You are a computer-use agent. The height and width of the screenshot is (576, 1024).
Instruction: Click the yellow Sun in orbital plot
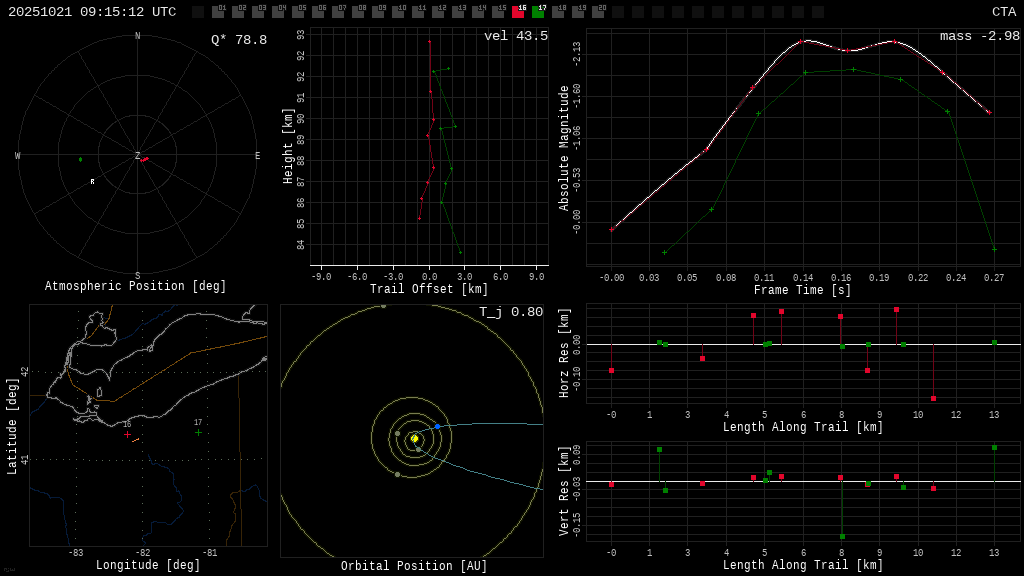414,438
